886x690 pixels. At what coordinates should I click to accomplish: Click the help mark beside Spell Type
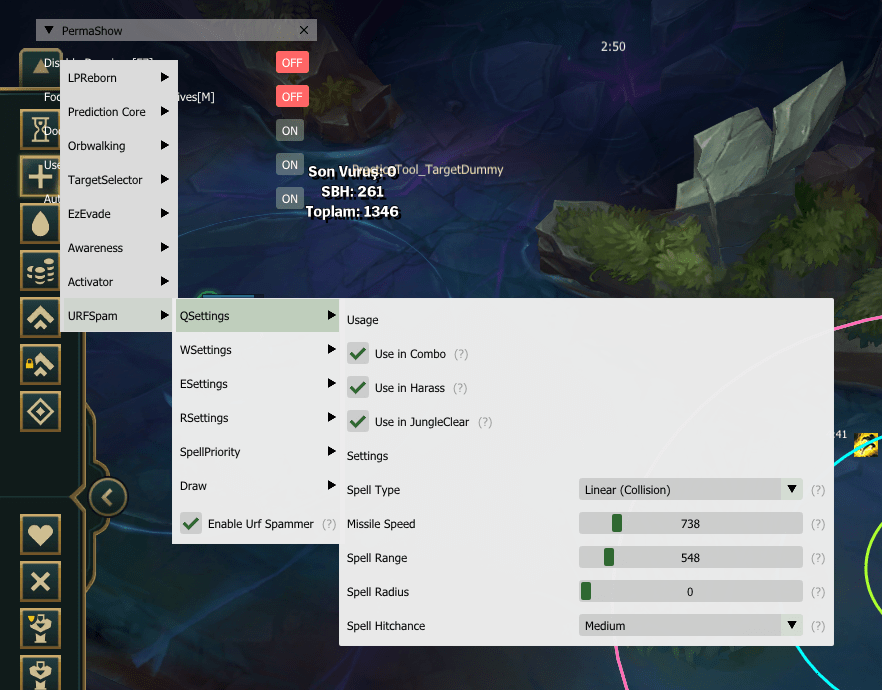pos(818,490)
